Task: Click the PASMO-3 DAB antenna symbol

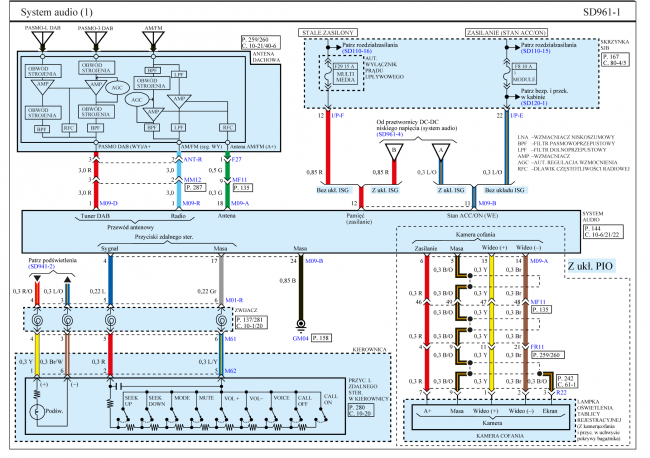Action: click(96, 41)
